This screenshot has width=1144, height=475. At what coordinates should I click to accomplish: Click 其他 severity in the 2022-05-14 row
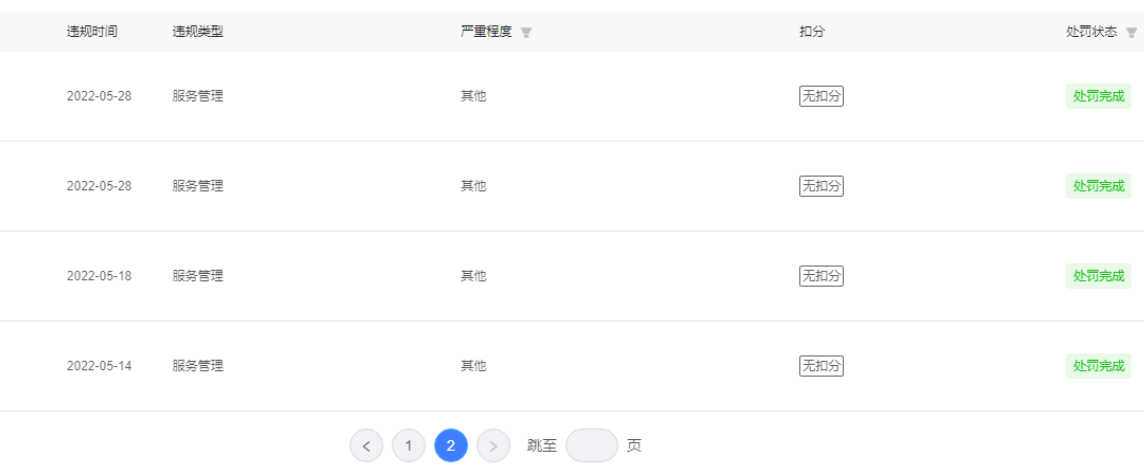(473, 366)
